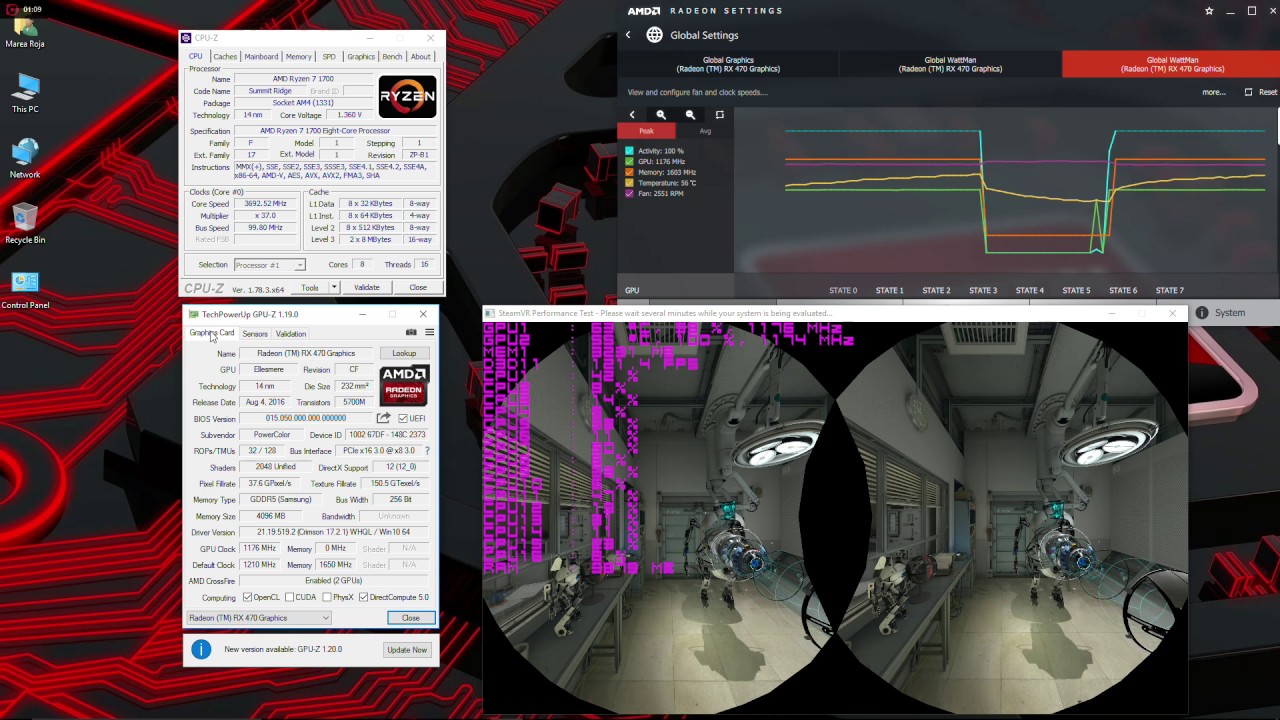The width and height of the screenshot is (1280, 720).
Task: Click the Global Settings globe icon
Action: (654, 35)
